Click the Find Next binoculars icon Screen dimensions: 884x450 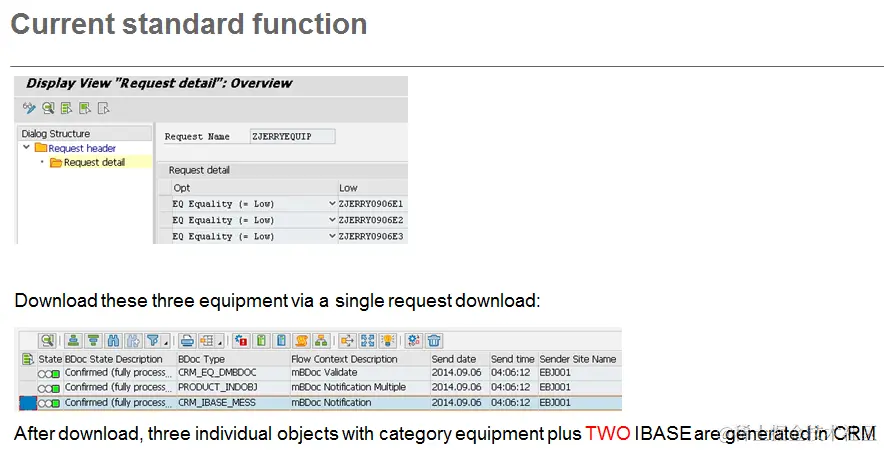(133, 341)
